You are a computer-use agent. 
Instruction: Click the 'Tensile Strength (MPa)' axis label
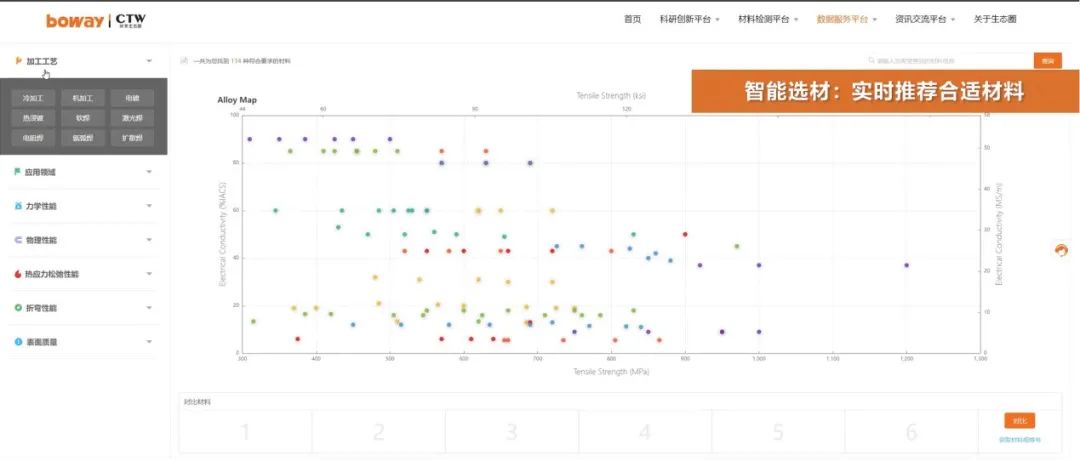(x=611, y=371)
